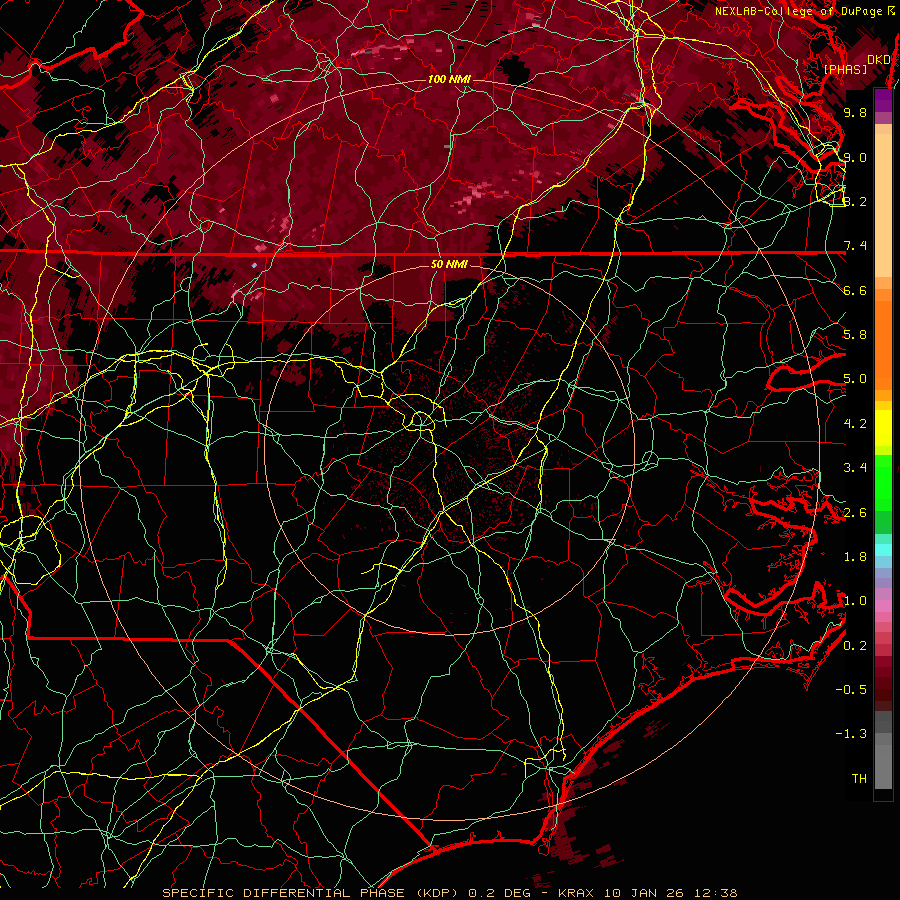Click the '100 NMI' range ring label
The width and height of the screenshot is (900, 900).
click(449, 79)
